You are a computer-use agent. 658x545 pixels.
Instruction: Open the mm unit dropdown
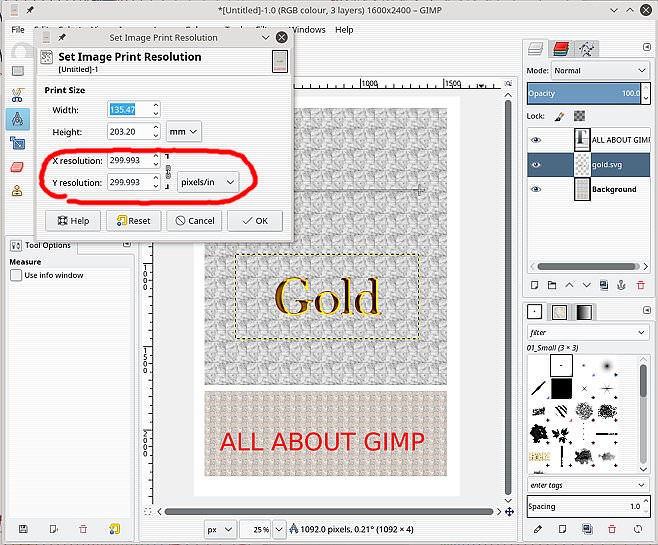point(183,132)
